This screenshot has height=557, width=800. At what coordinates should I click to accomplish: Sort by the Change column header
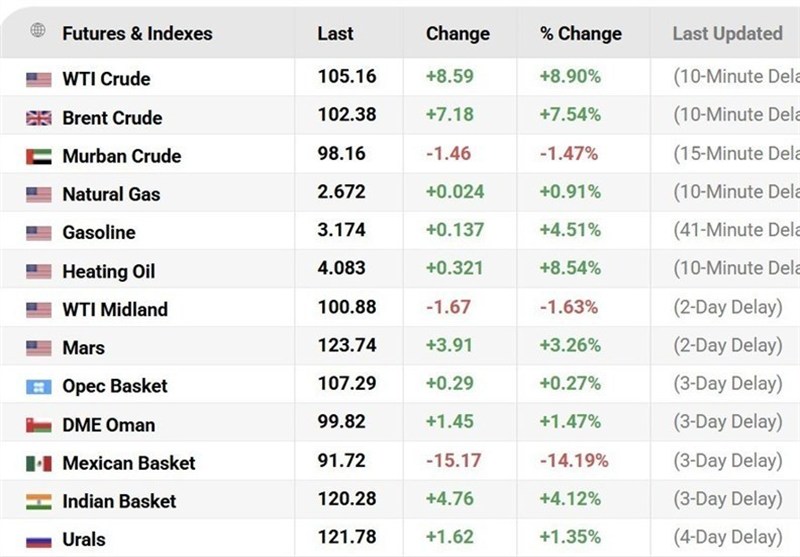pos(457,33)
